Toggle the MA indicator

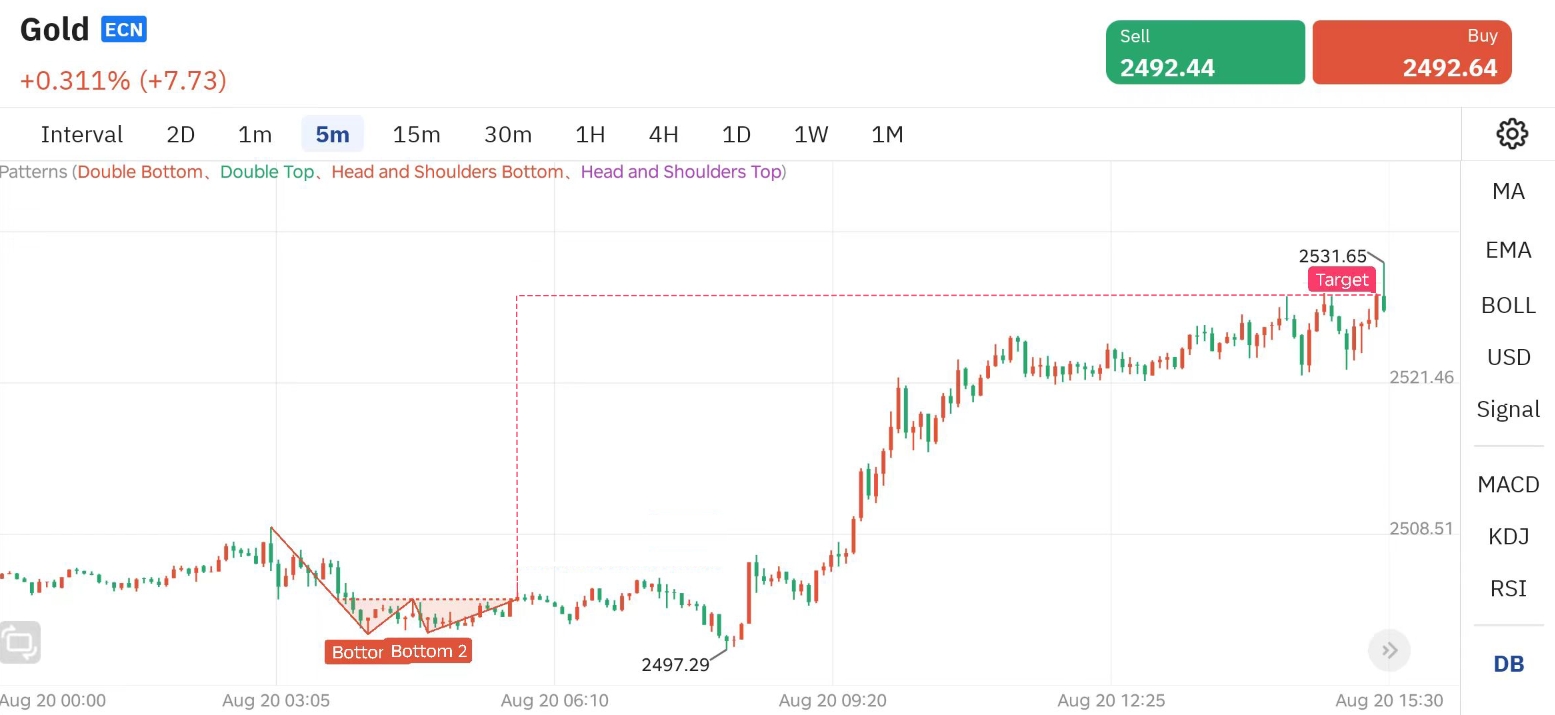coord(1508,192)
